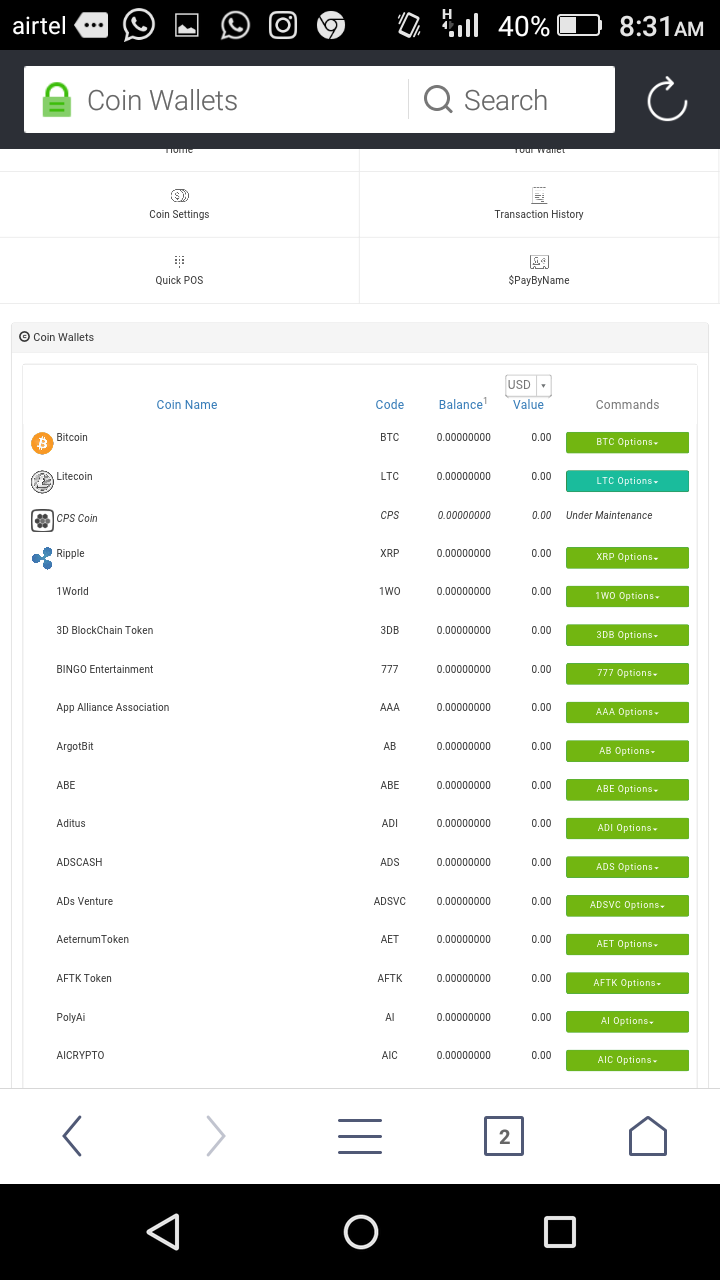720x1280 pixels.
Task: Expand AIC Options dropdown
Action: pyautogui.click(x=627, y=1060)
